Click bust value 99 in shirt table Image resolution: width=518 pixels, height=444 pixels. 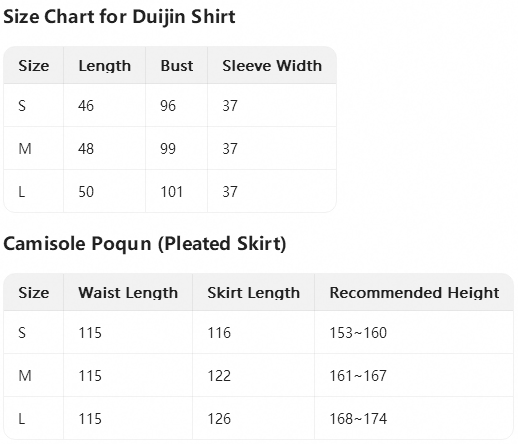168,149
